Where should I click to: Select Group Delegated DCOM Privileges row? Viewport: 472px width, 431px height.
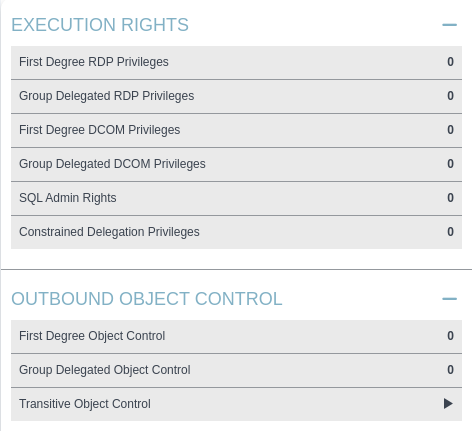(x=236, y=164)
